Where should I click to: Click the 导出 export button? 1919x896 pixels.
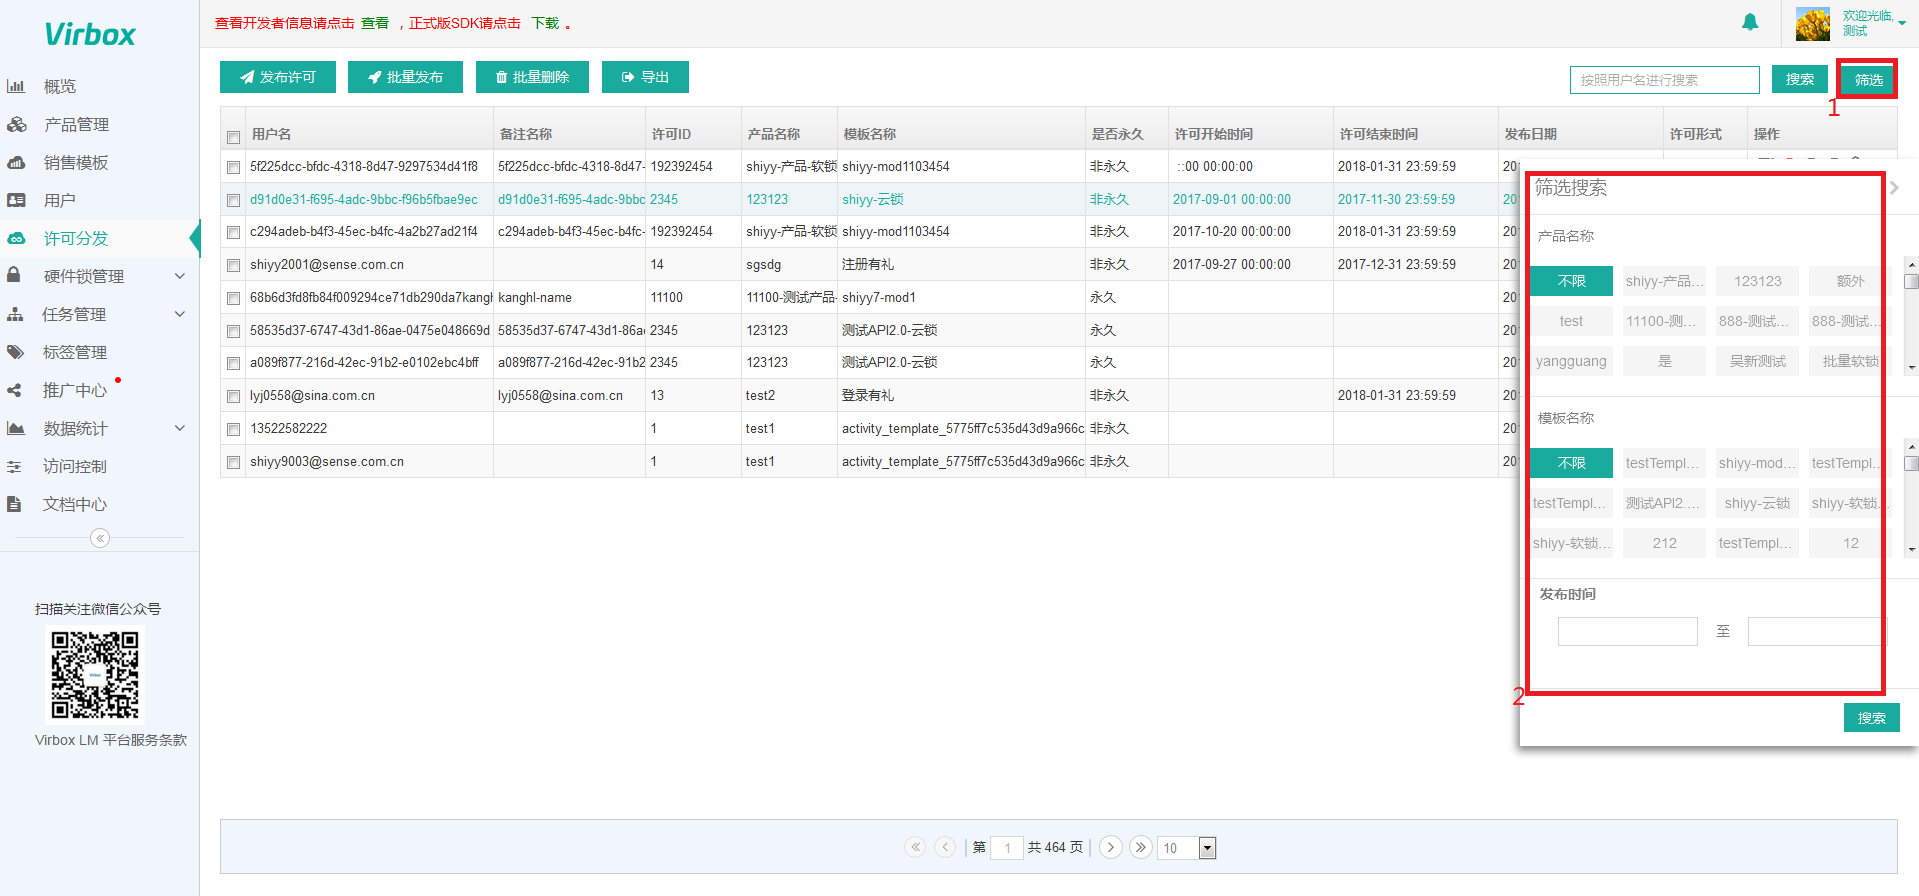click(x=645, y=77)
